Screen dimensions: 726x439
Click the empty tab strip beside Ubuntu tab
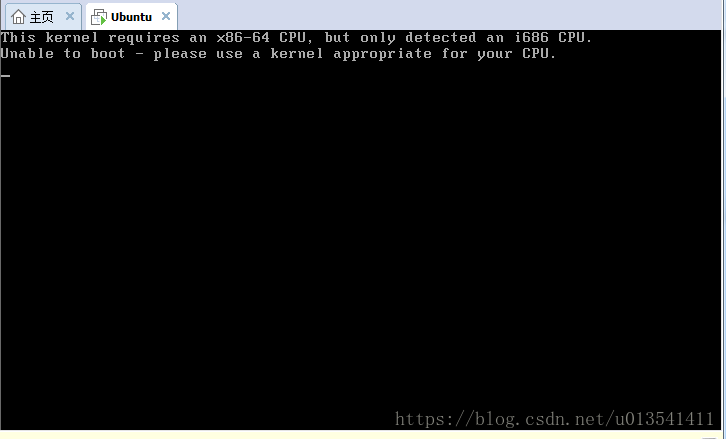(x=449, y=16)
